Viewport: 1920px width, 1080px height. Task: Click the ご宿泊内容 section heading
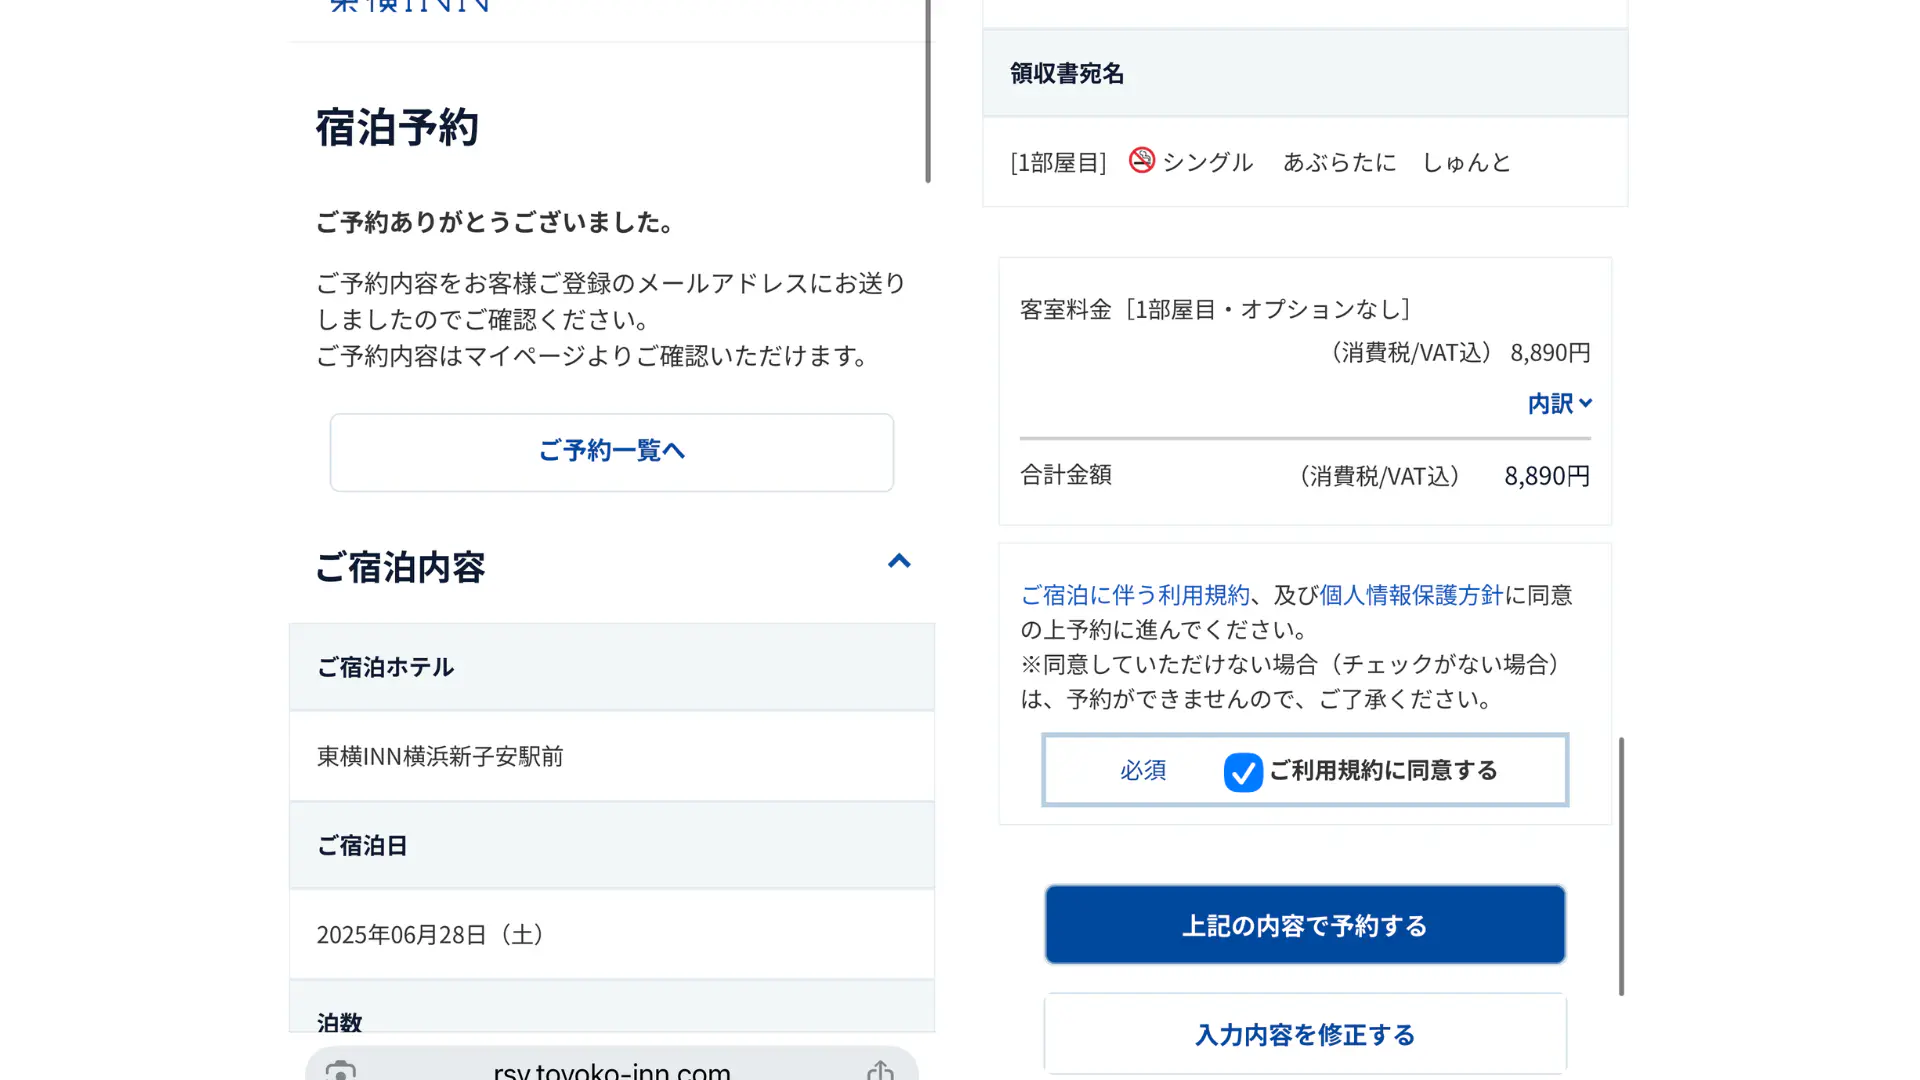tap(401, 568)
